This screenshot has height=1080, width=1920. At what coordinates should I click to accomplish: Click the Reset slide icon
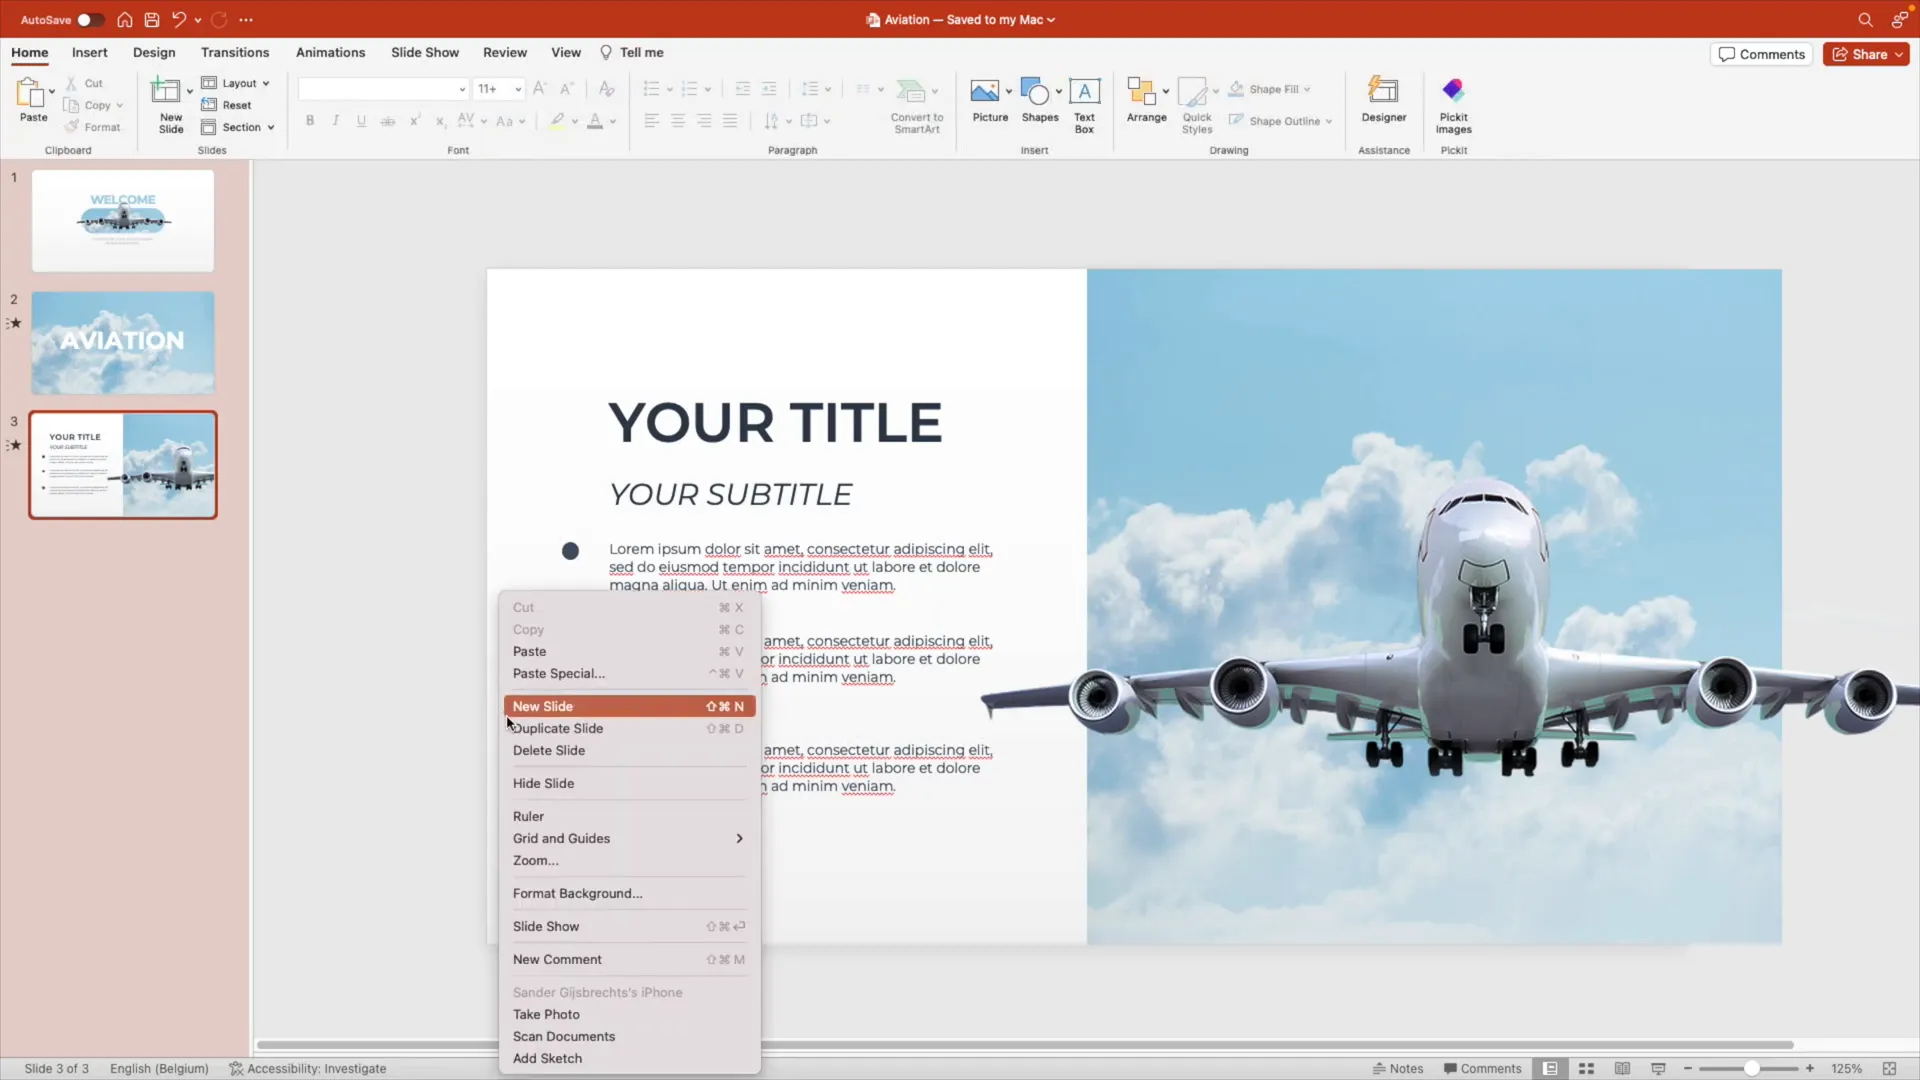209,105
